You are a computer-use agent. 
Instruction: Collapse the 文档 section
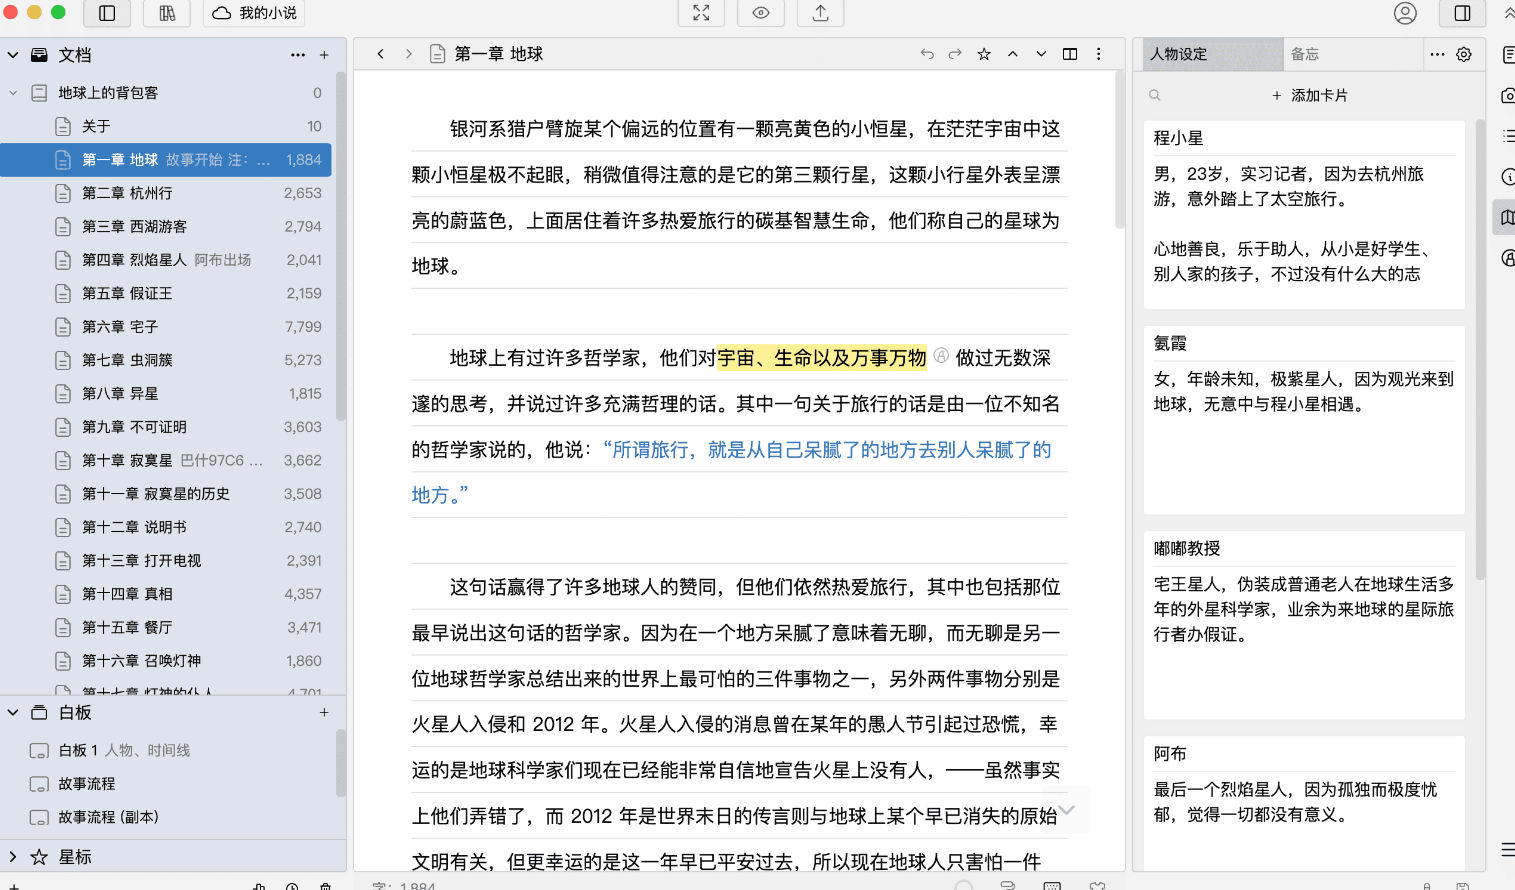[13, 55]
